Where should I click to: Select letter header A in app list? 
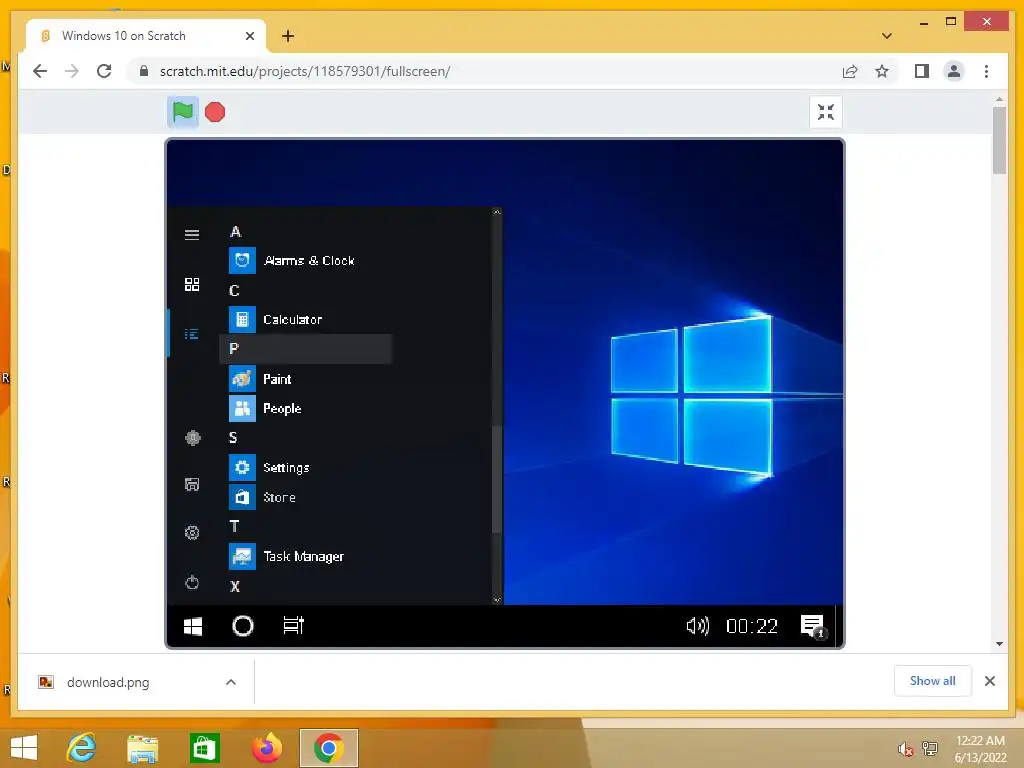point(235,232)
